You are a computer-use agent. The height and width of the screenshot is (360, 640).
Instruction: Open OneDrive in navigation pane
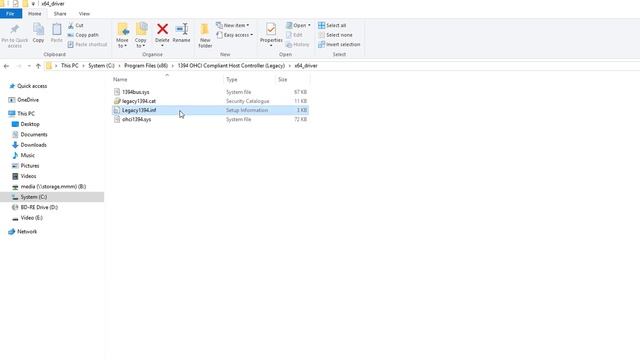(28, 100)
